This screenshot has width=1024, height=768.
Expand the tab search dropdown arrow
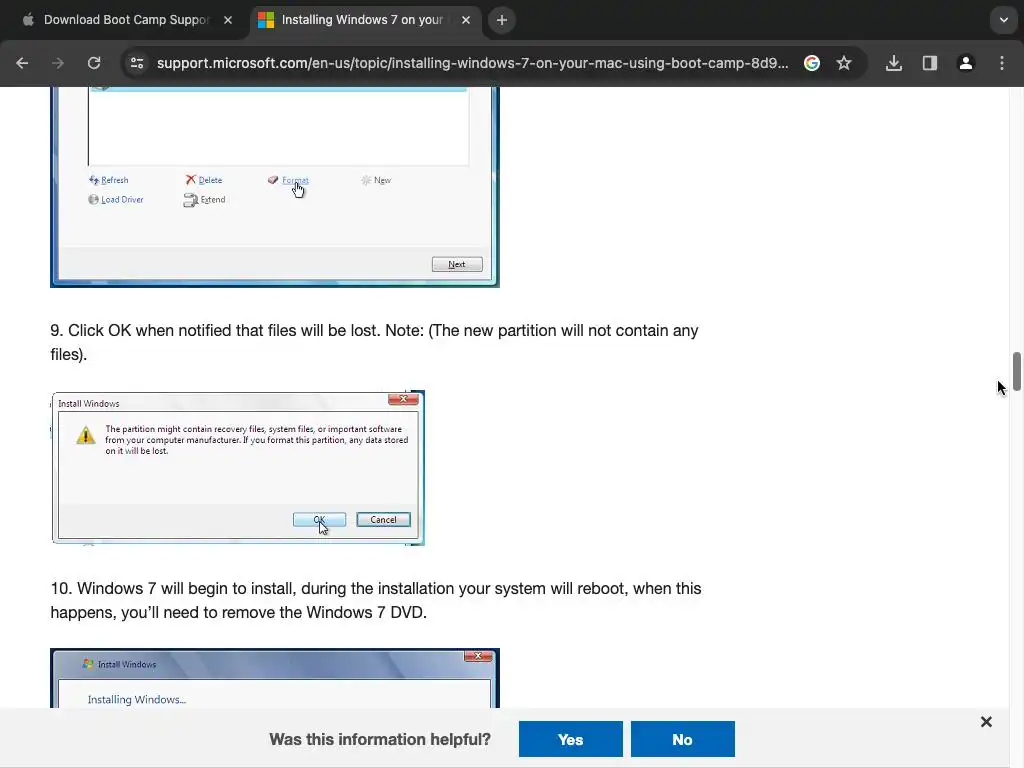[x=1004, y=20]
